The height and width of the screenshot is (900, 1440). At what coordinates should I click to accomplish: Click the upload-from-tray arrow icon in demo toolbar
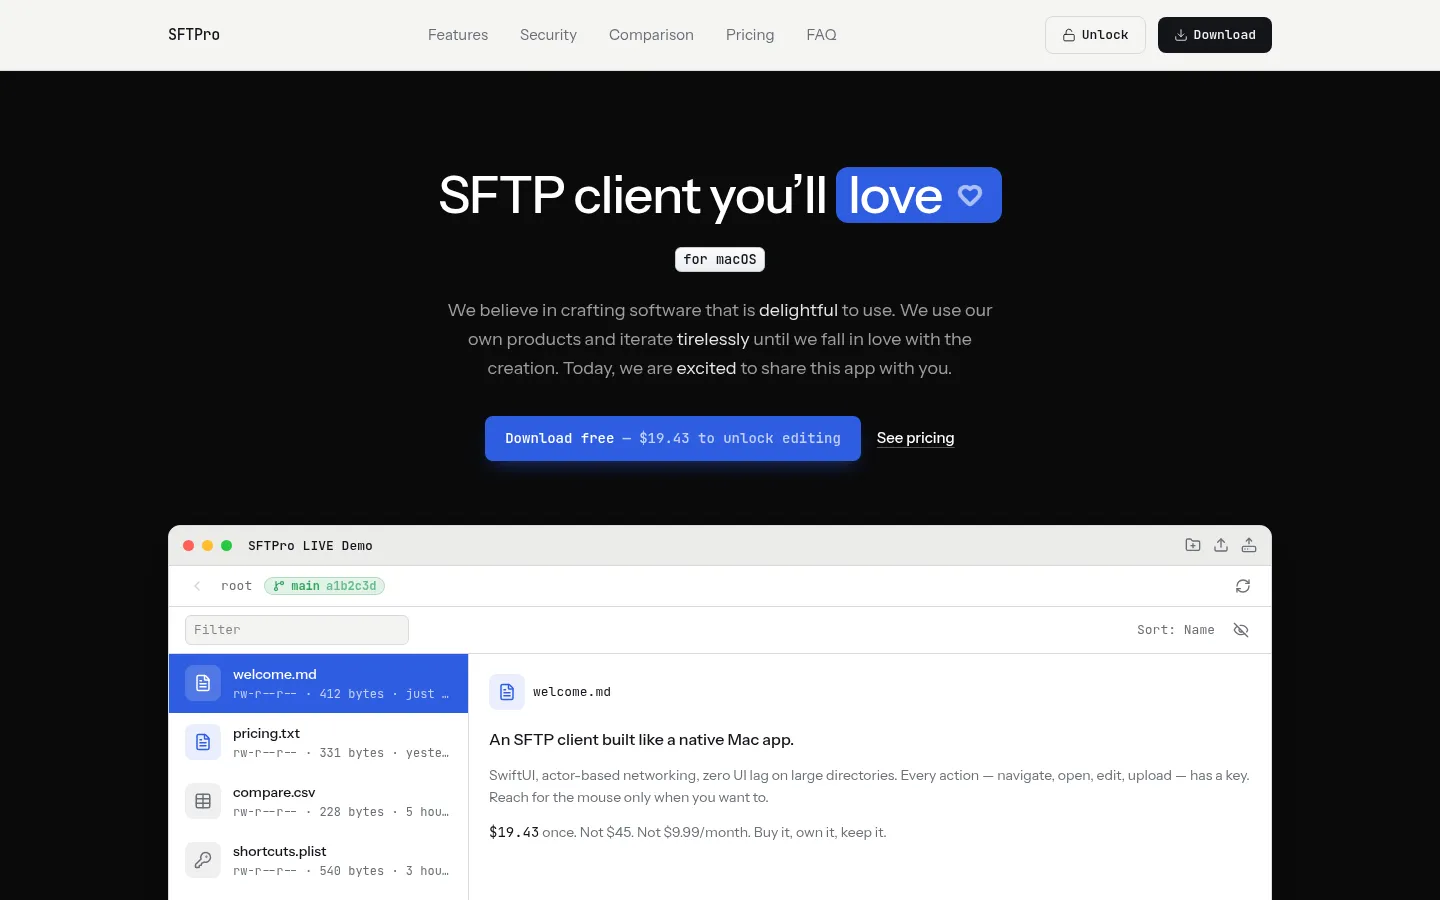[1221, 545]
